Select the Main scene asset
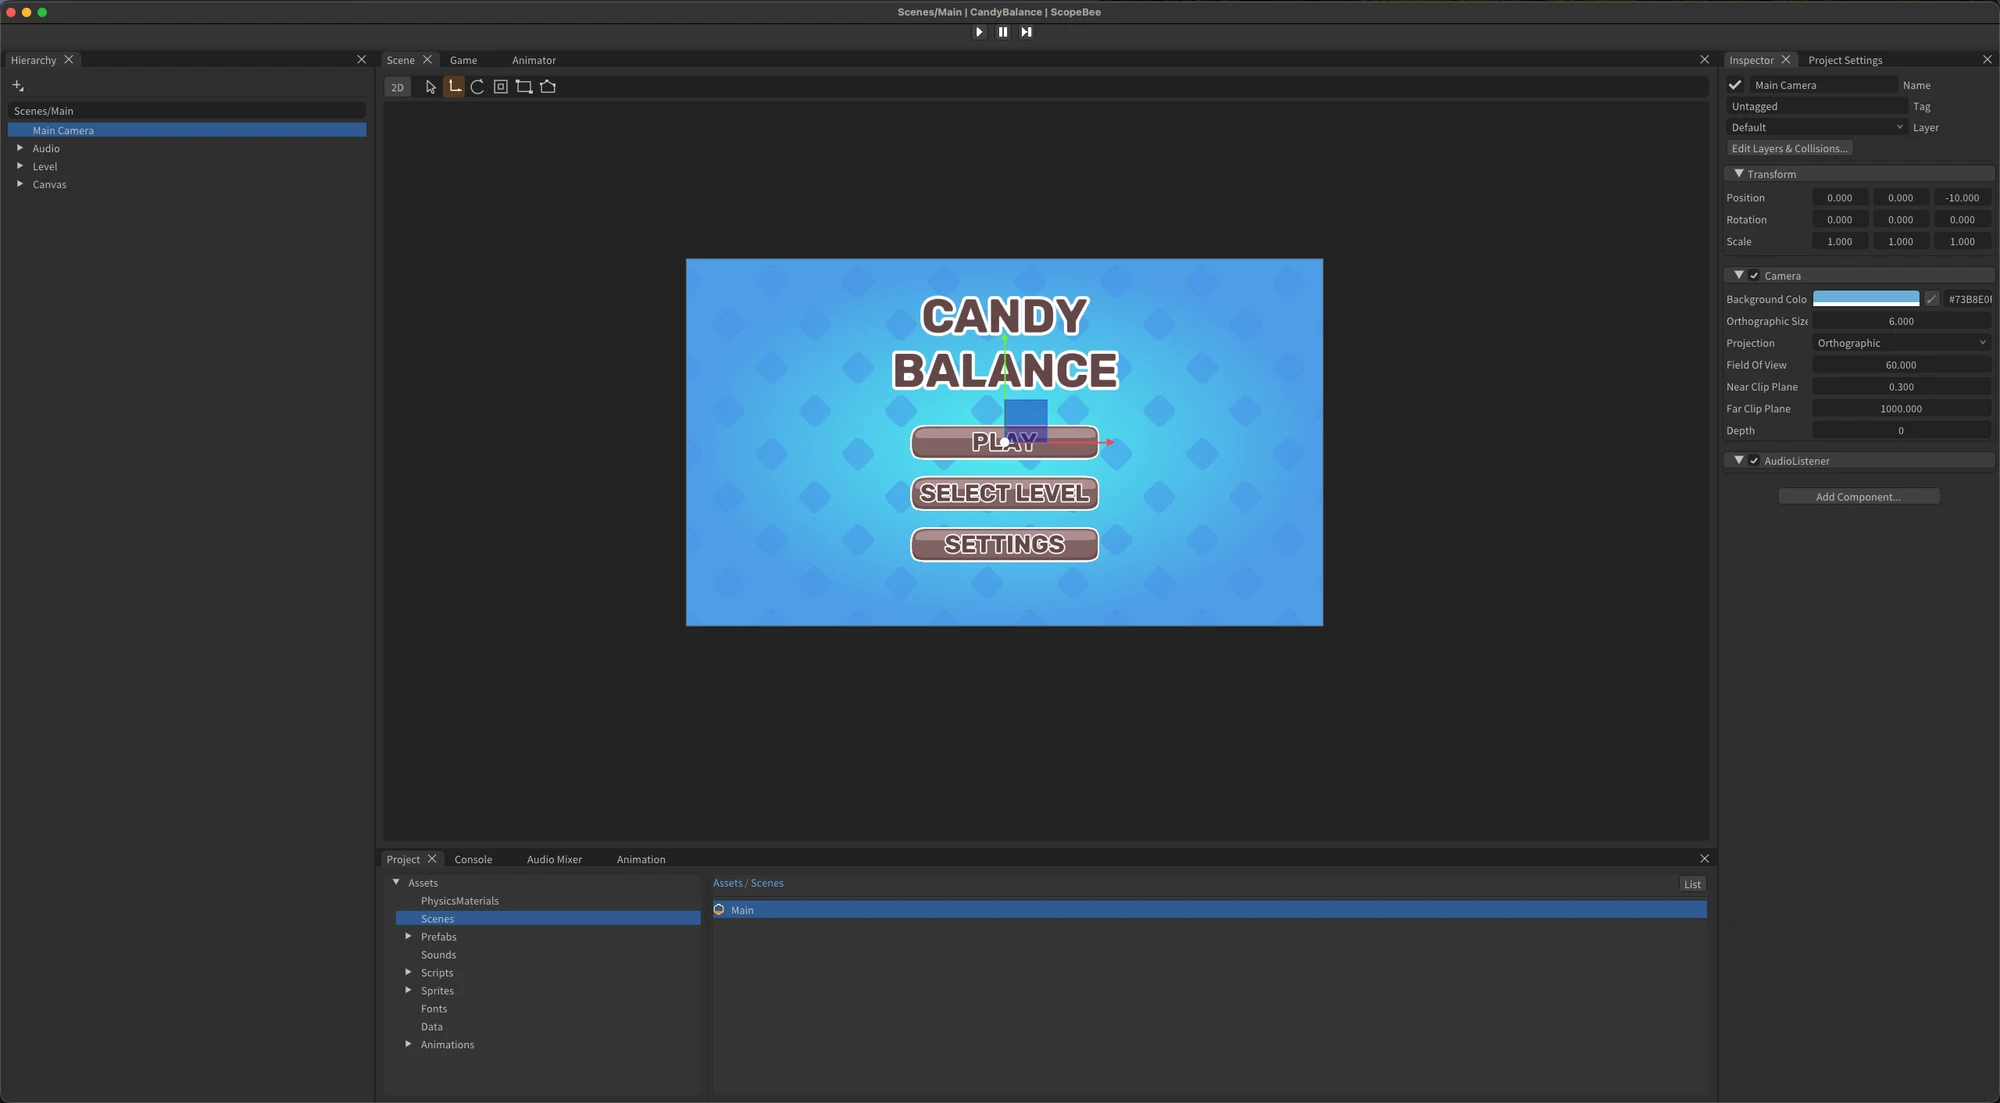Screen dimensions: 2000x1103 (x=1209, y=910)
